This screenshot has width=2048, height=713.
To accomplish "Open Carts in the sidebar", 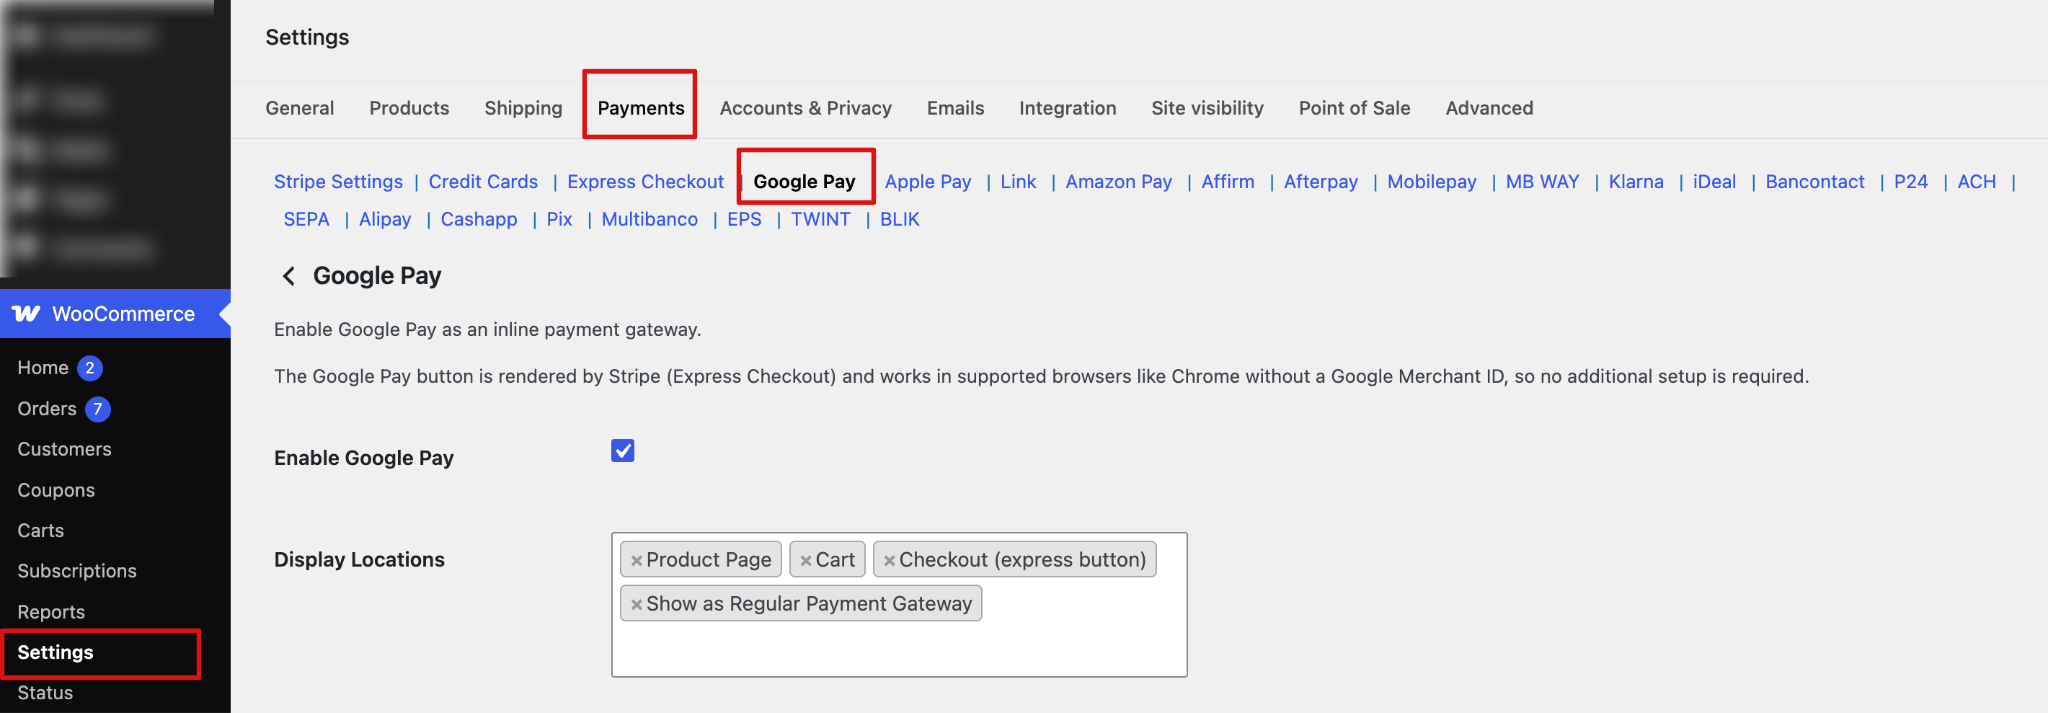I will coord(40,531).
